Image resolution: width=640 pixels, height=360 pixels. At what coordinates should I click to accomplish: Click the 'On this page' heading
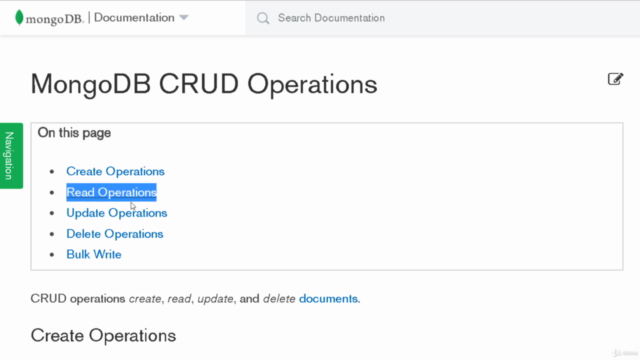74,133
